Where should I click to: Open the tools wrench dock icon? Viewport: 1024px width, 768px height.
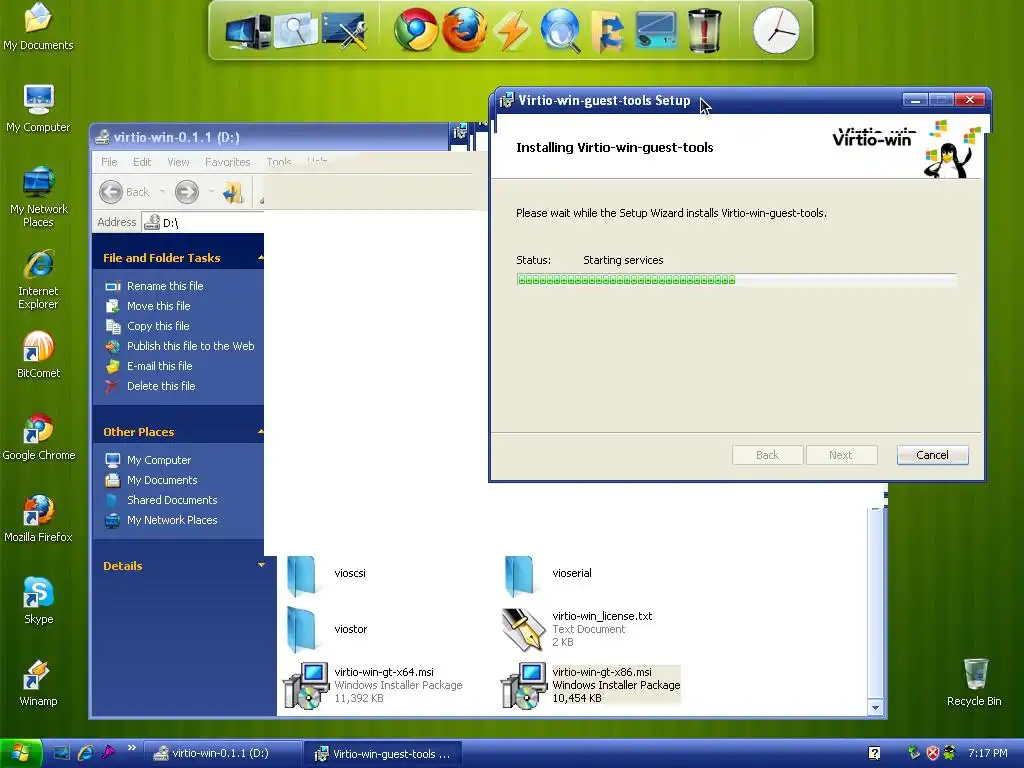pyautogui.click(x=344, y=31)
